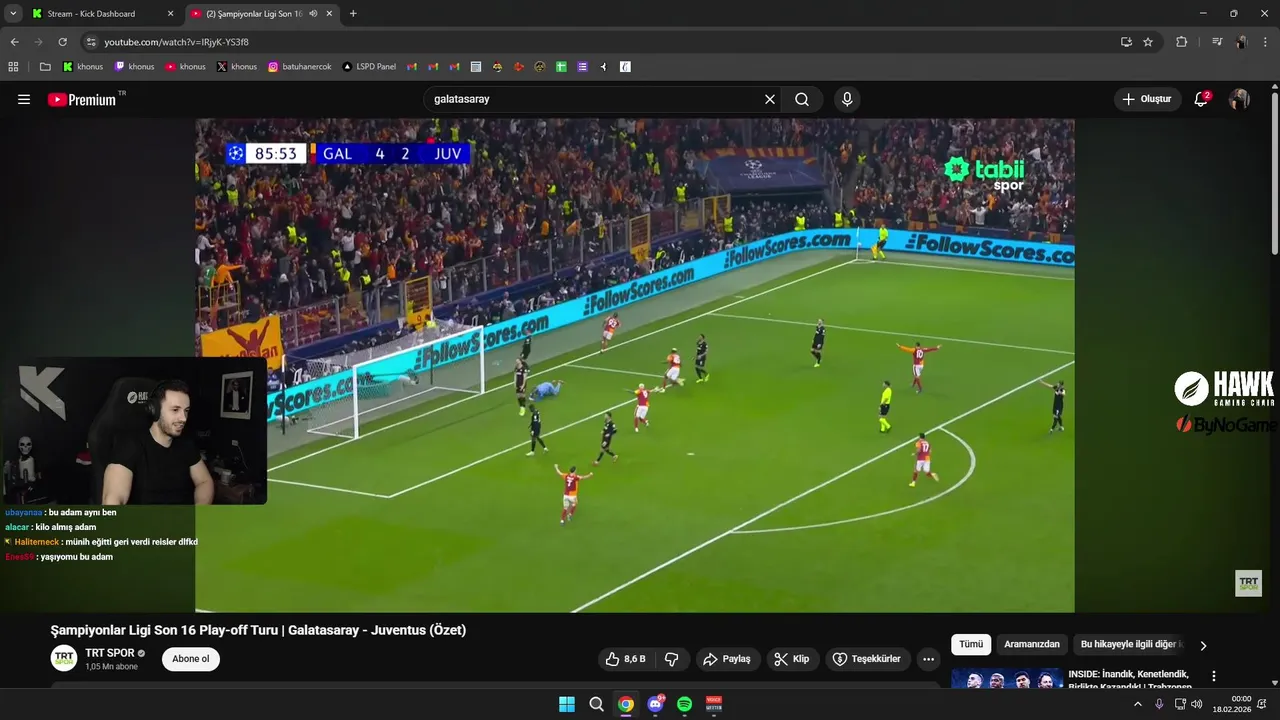Open the YouTube khonus bookmark

186,67
